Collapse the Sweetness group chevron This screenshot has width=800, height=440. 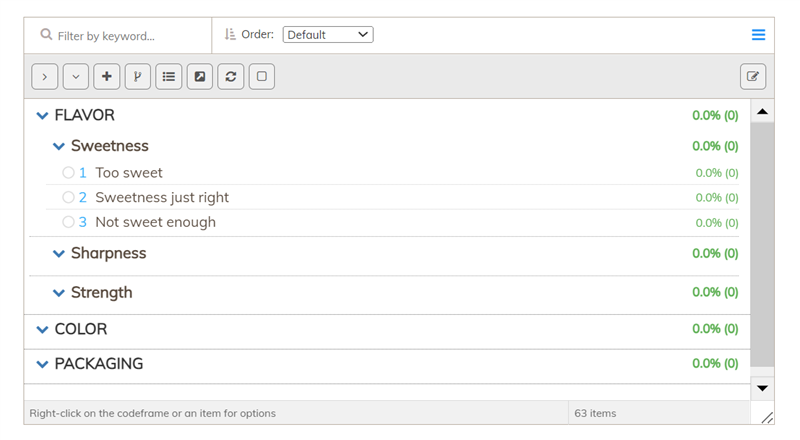pyautogui.click(x=59, y=146)
